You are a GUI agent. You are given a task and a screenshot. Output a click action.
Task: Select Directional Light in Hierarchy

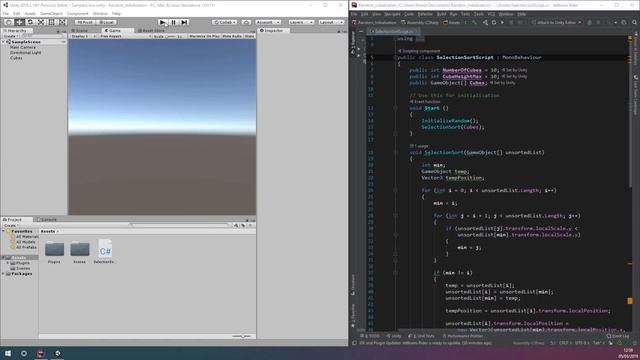pyautogui.click(x=26, y=52)
